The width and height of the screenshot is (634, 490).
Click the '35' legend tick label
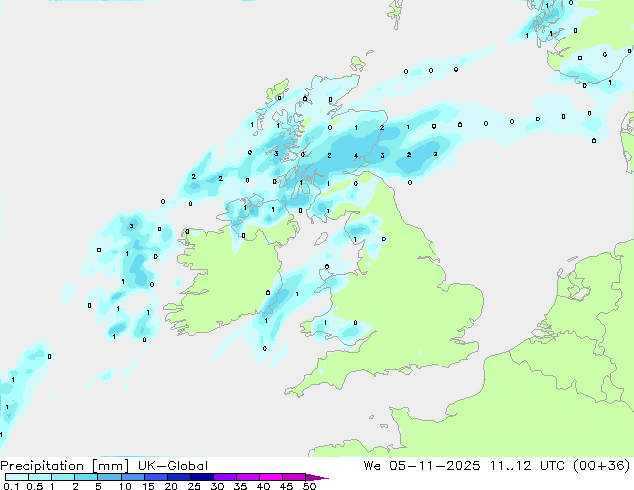tap(240, 486)
